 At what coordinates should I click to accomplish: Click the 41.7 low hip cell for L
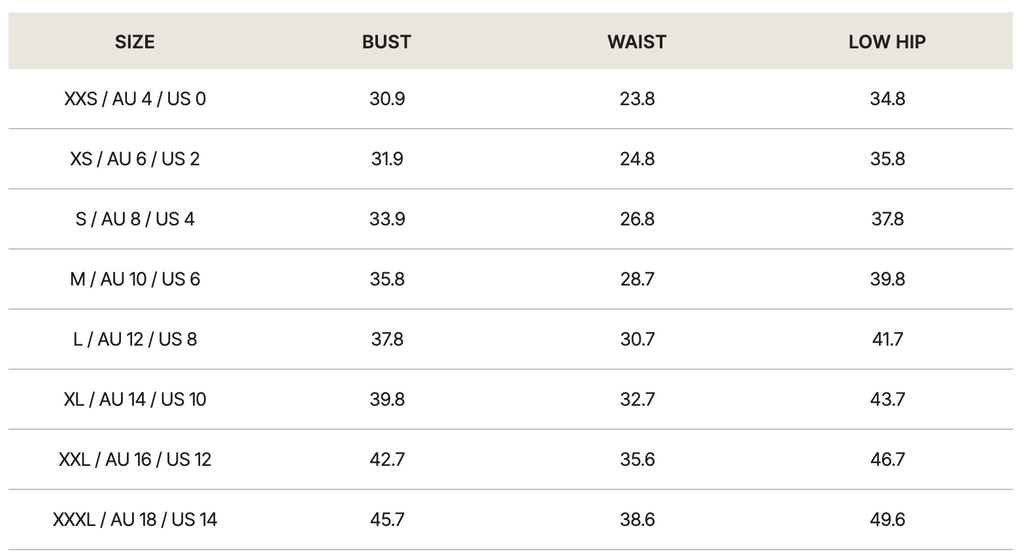887,339
